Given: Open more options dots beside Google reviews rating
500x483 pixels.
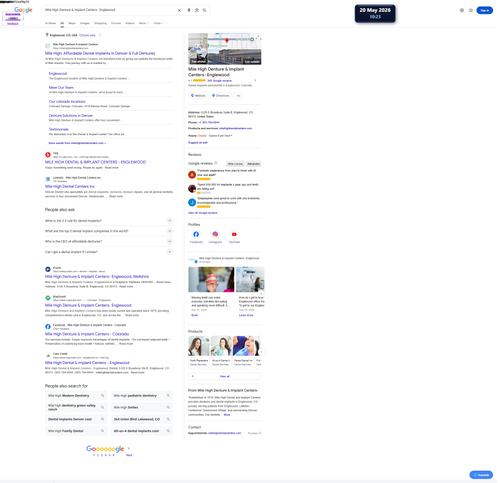Looking at the screenshot, I should pos(255,80).
